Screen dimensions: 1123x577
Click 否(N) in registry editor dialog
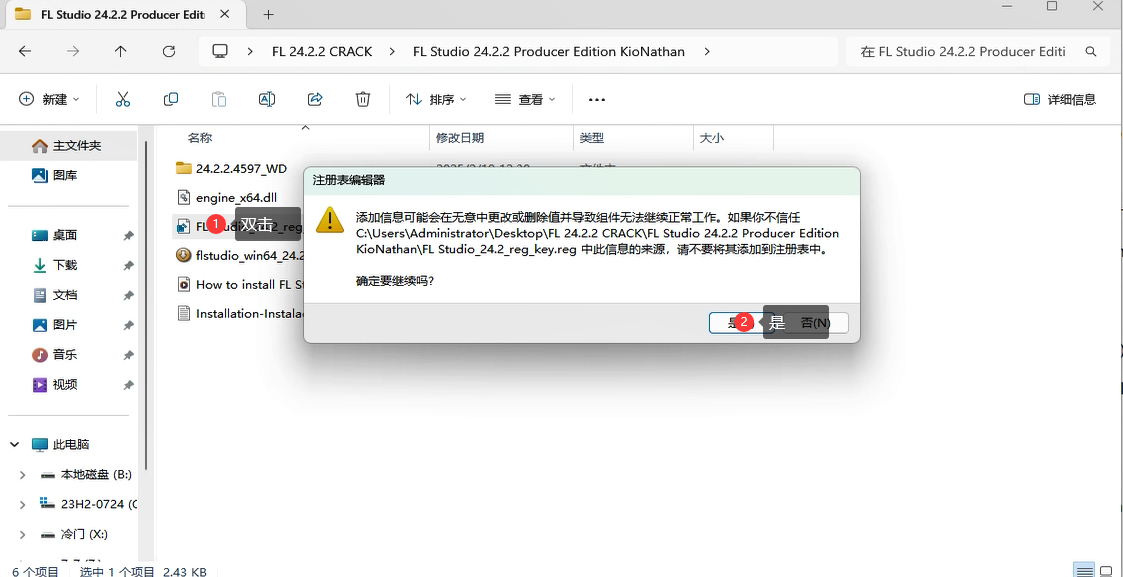click(815, 323)
